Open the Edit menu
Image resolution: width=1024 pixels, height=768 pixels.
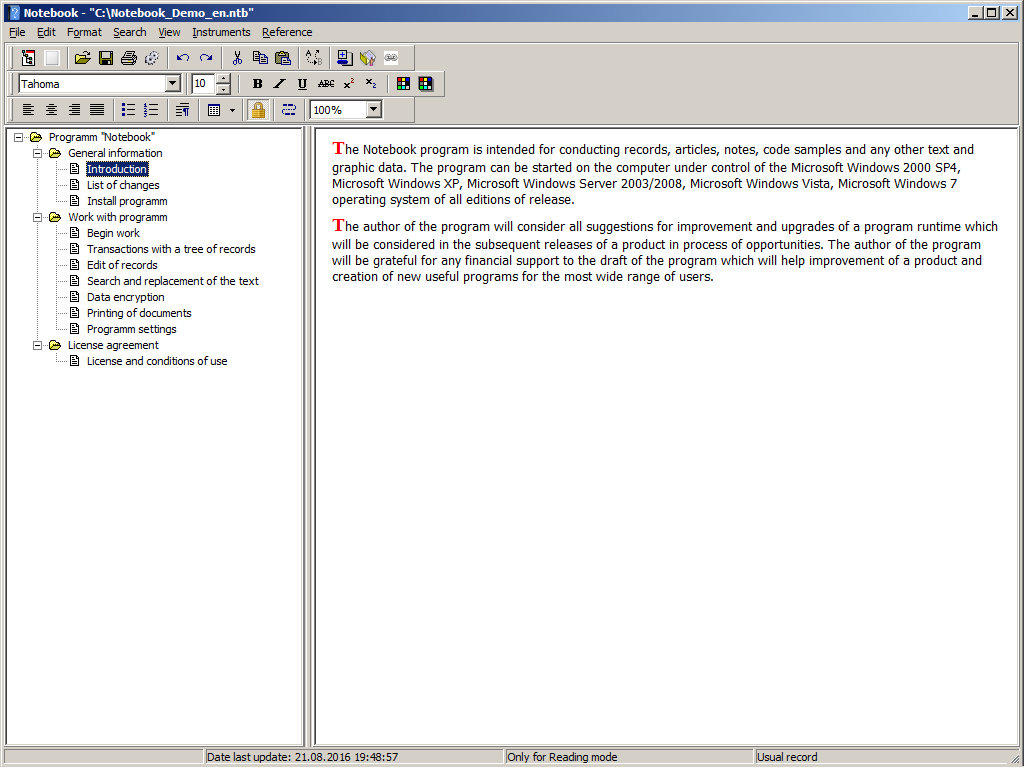(46, 32)
